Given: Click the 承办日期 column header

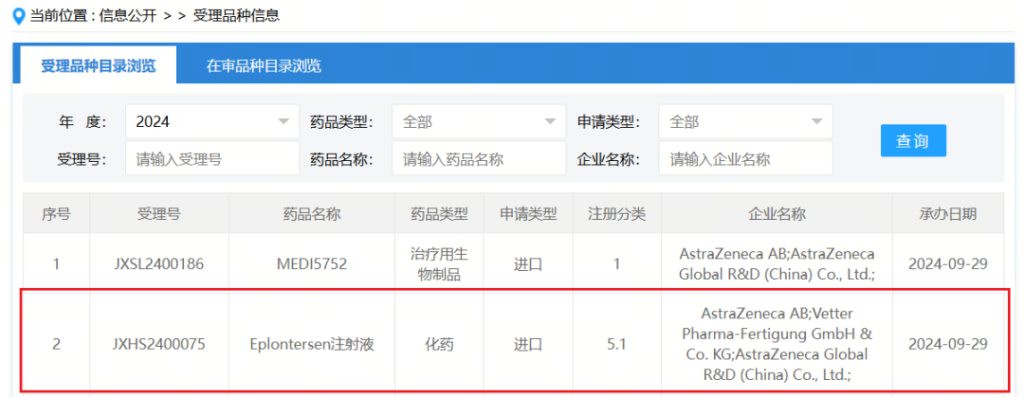Looking at the screenshot, I should (x=948, y=214).
